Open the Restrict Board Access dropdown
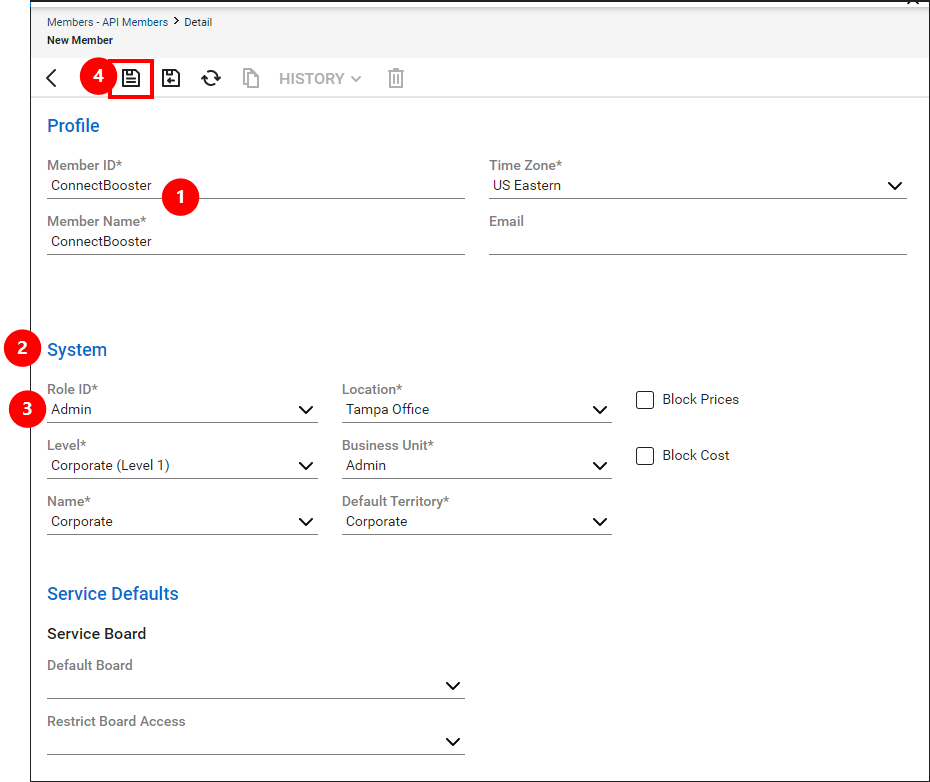 (453, 742)
